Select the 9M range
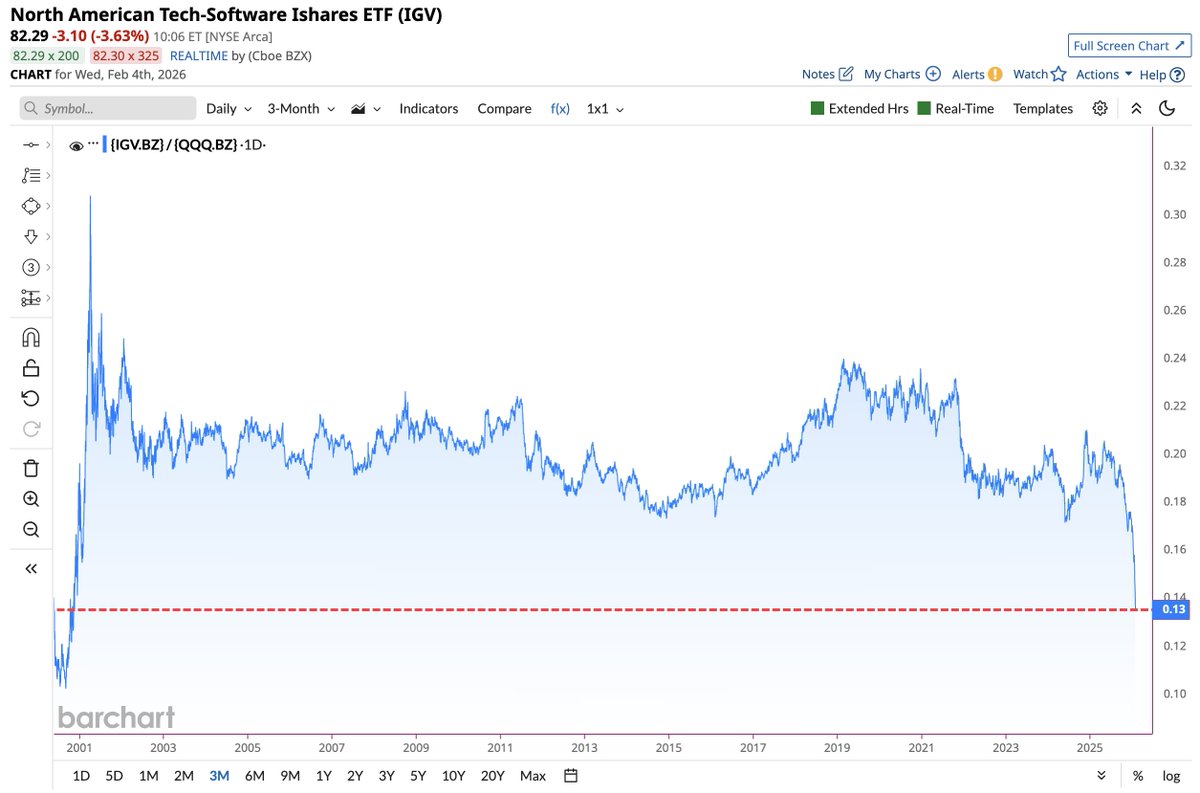1200x793 pixels. click(x=290, y=775)
